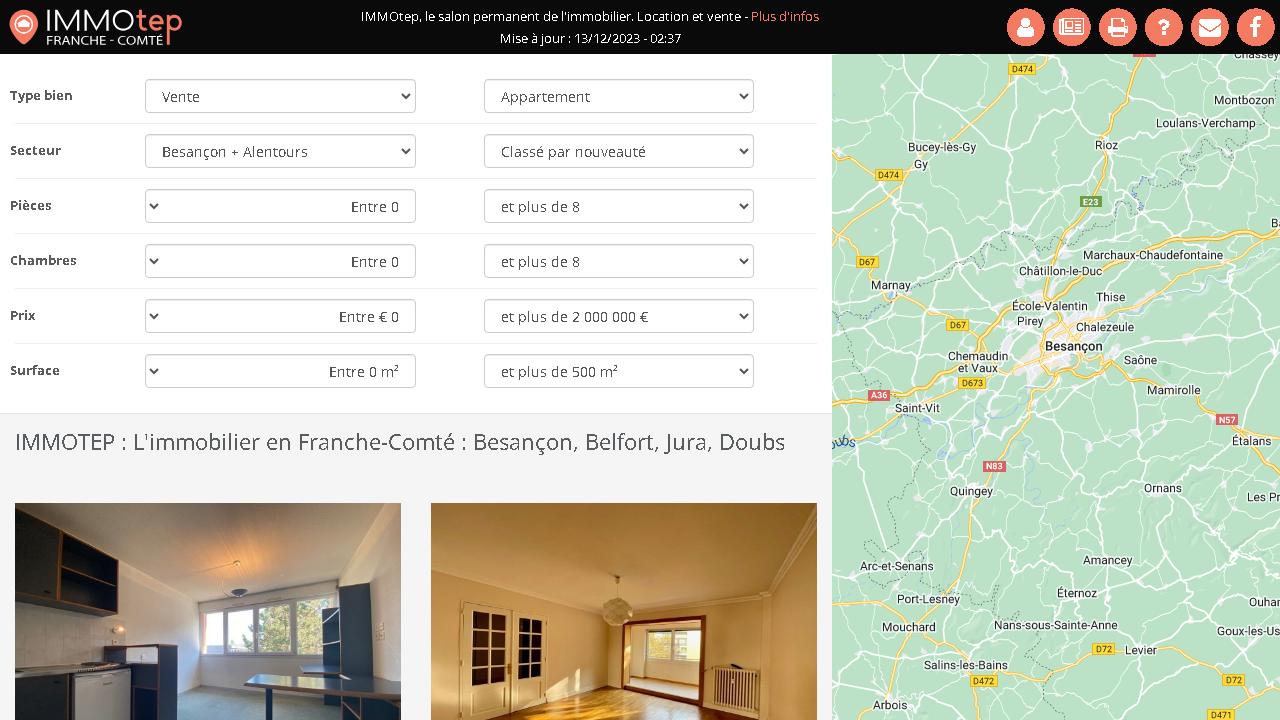This screenshot has width=1280, height=720.
Task: Open the listing photo with parquet floor
Action: pos(624,611)
